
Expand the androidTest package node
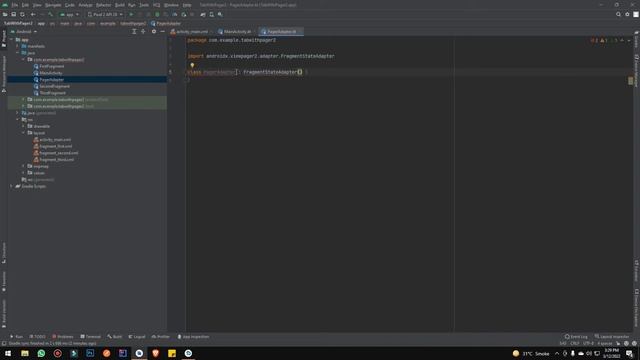[x=23, y=100]
